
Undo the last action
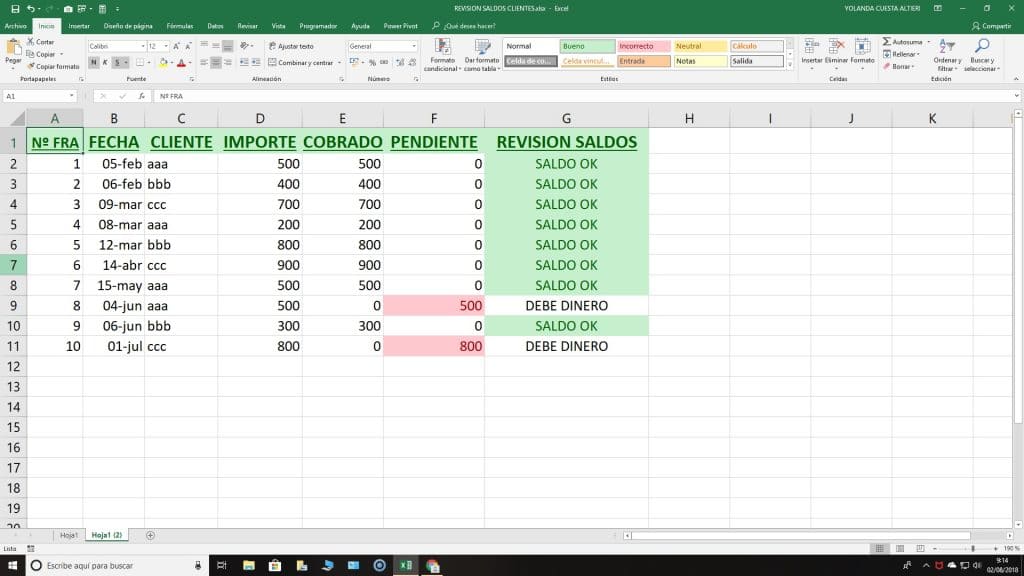30,8
